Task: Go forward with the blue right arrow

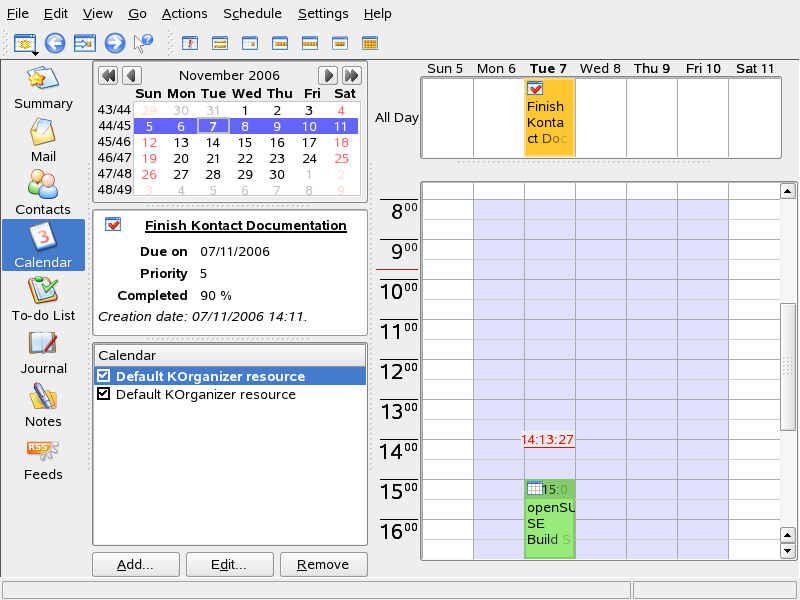Action: click(115, 43)
